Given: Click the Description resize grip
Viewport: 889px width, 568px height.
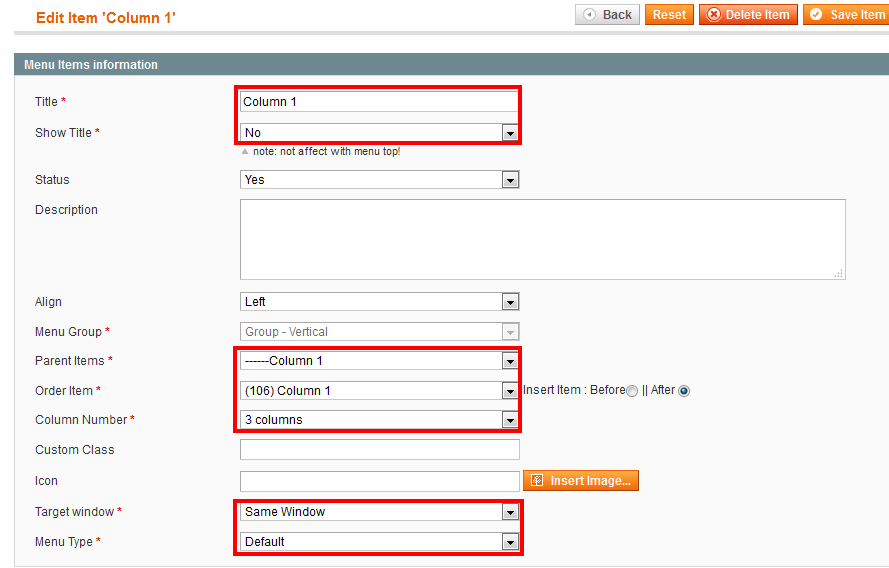Looking at the screenshot, I should point(839,273).
